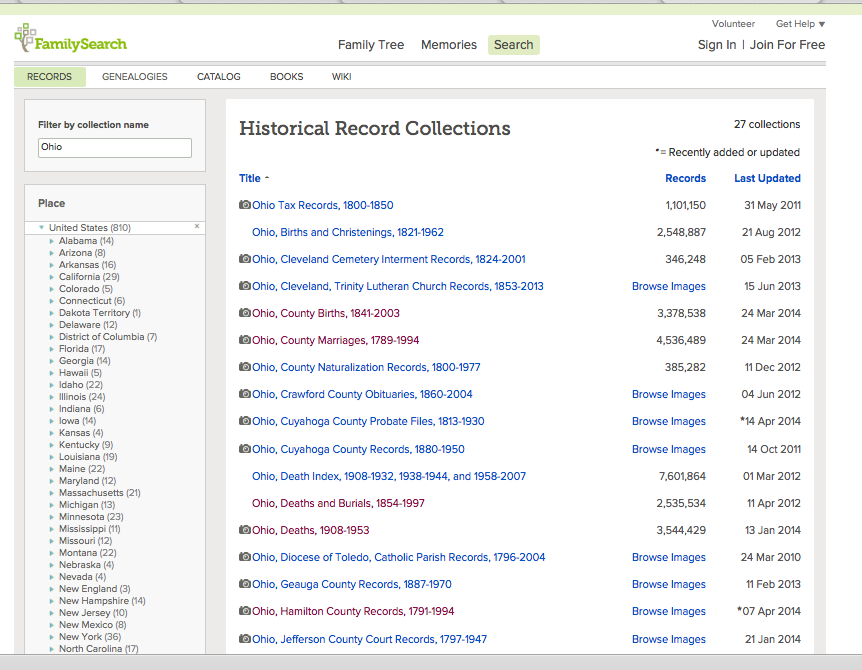862x670 pixels.
Task: Click camera icon beside Jefferson County Court Records
Action: (x=245, y=639)
